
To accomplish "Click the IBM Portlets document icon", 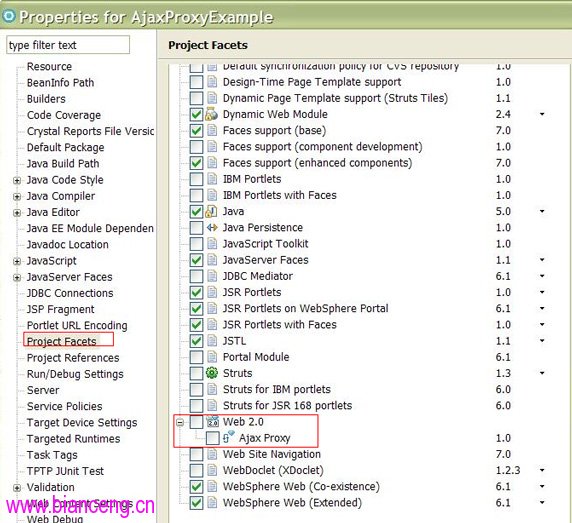I will pos(212,179).
